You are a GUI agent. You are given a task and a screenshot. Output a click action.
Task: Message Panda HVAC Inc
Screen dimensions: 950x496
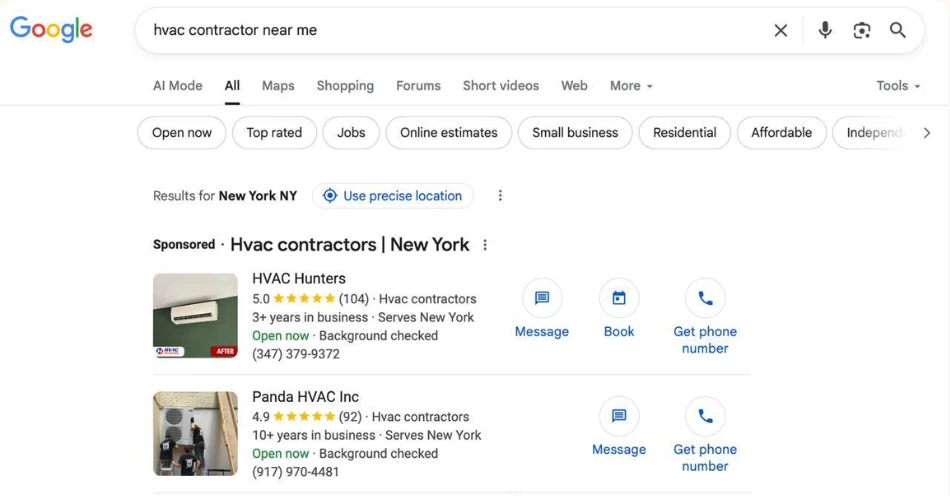pos(619,417)
